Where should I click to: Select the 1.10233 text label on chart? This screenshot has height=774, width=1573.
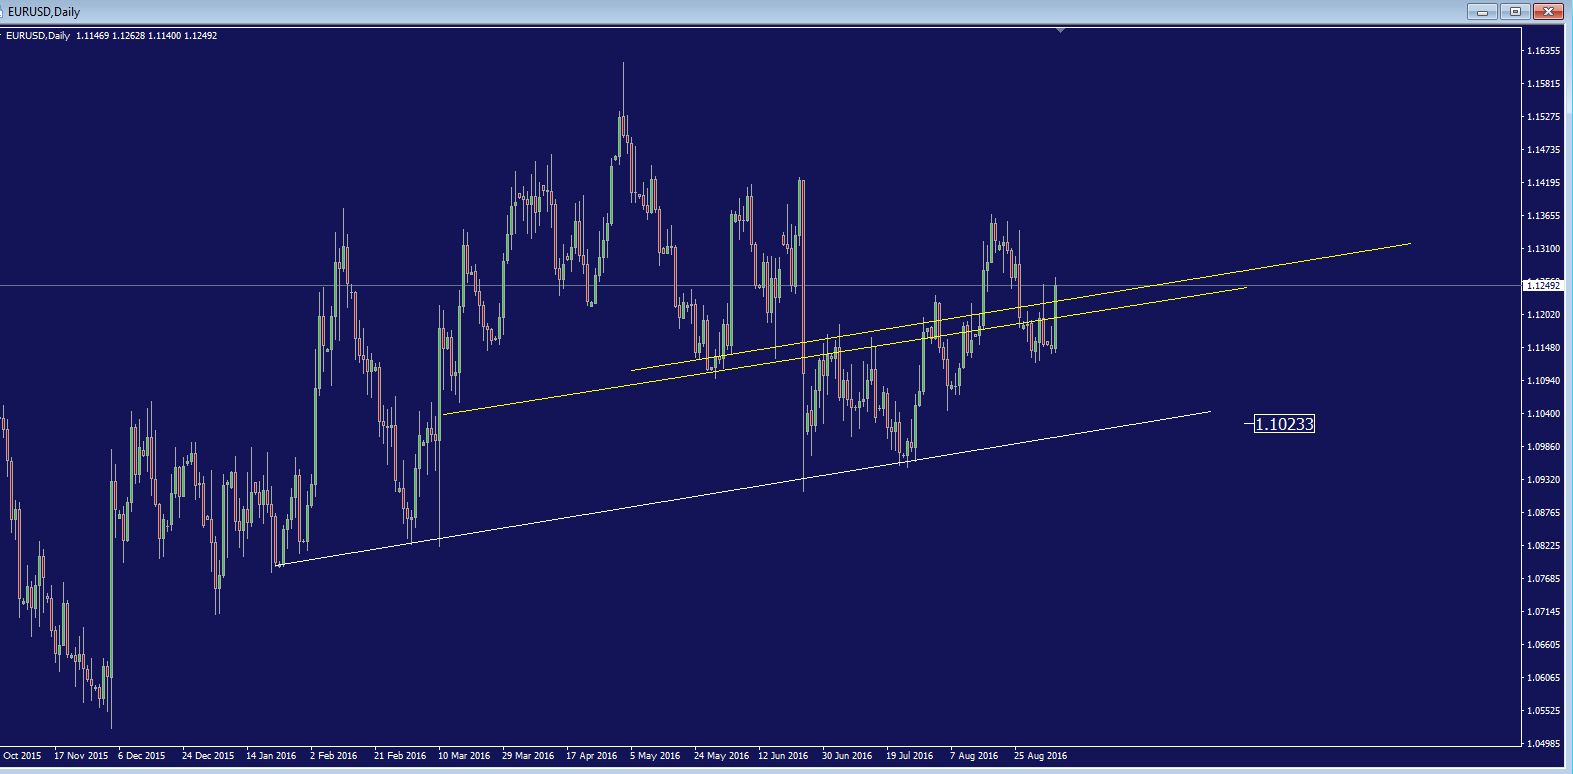(x=1284, y=424)
